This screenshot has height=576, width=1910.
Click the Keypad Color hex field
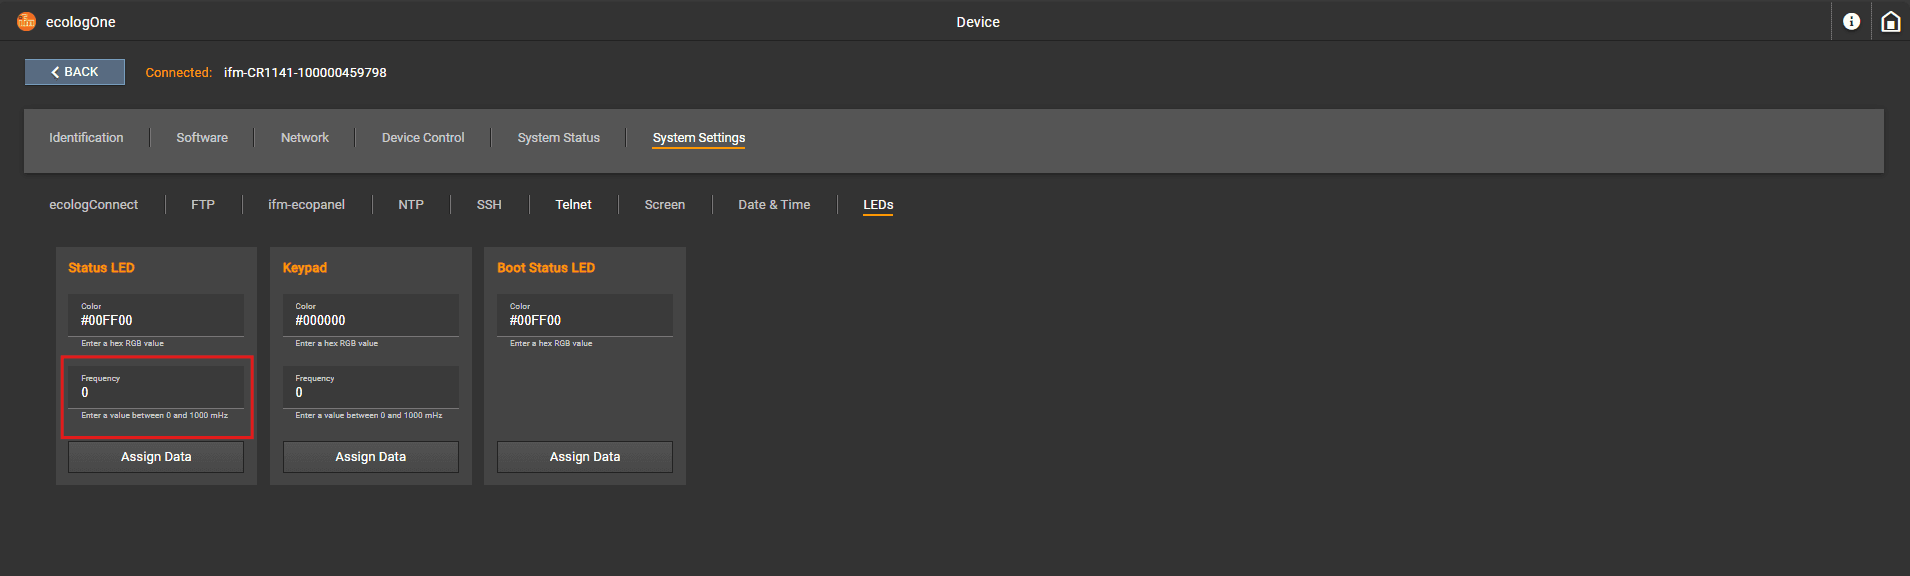click(x=370, y=320)
